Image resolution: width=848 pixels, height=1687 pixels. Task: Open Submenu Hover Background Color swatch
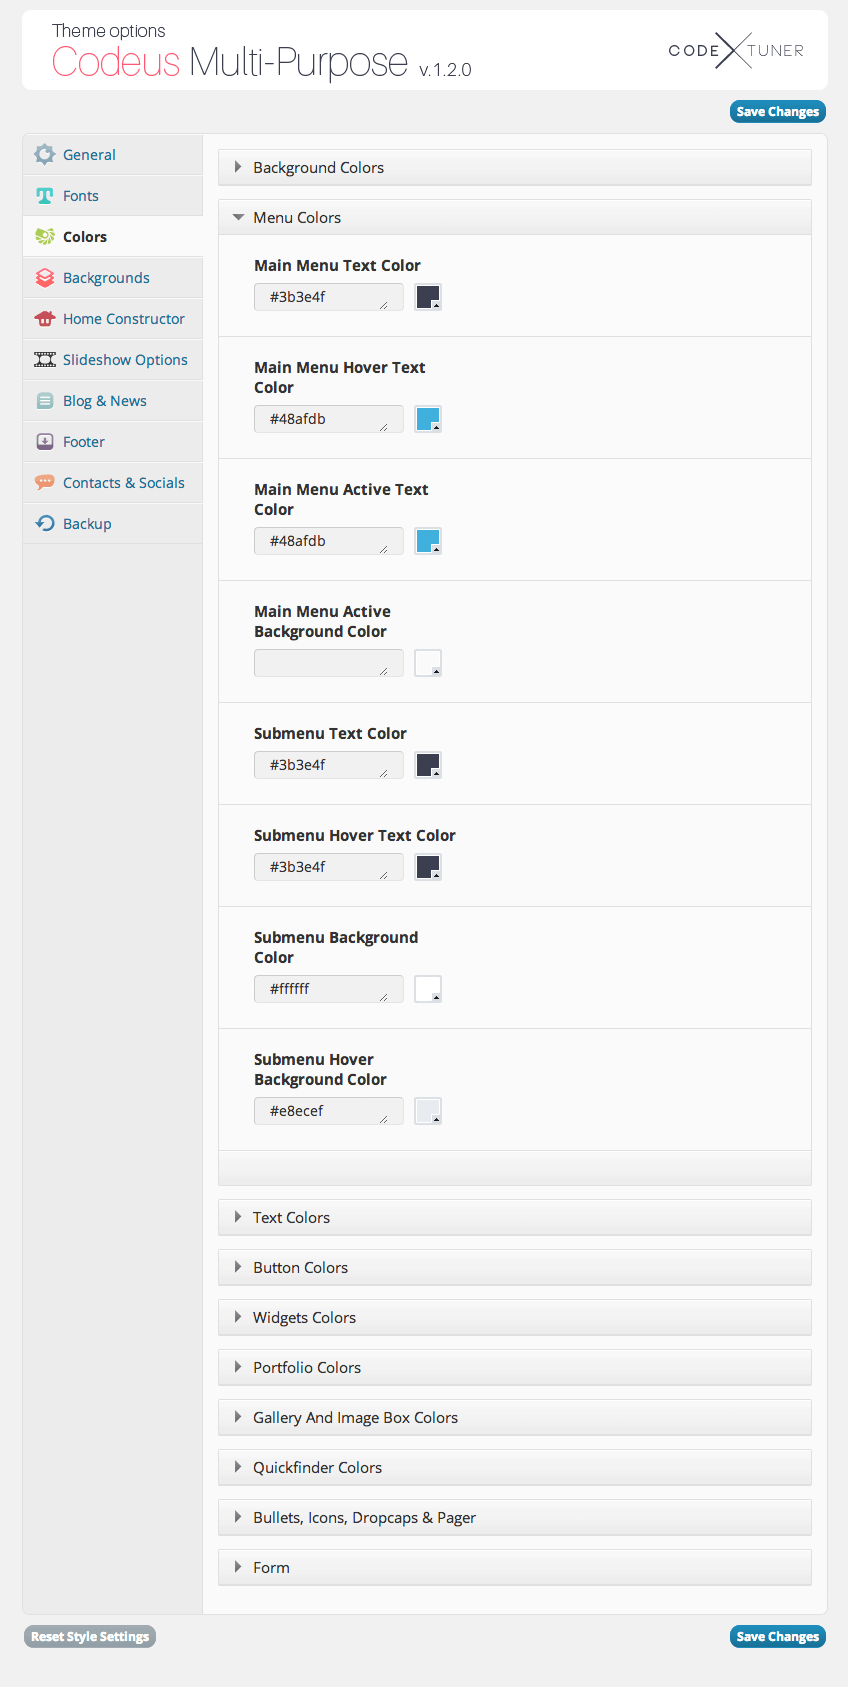(x=428, y=1111)
